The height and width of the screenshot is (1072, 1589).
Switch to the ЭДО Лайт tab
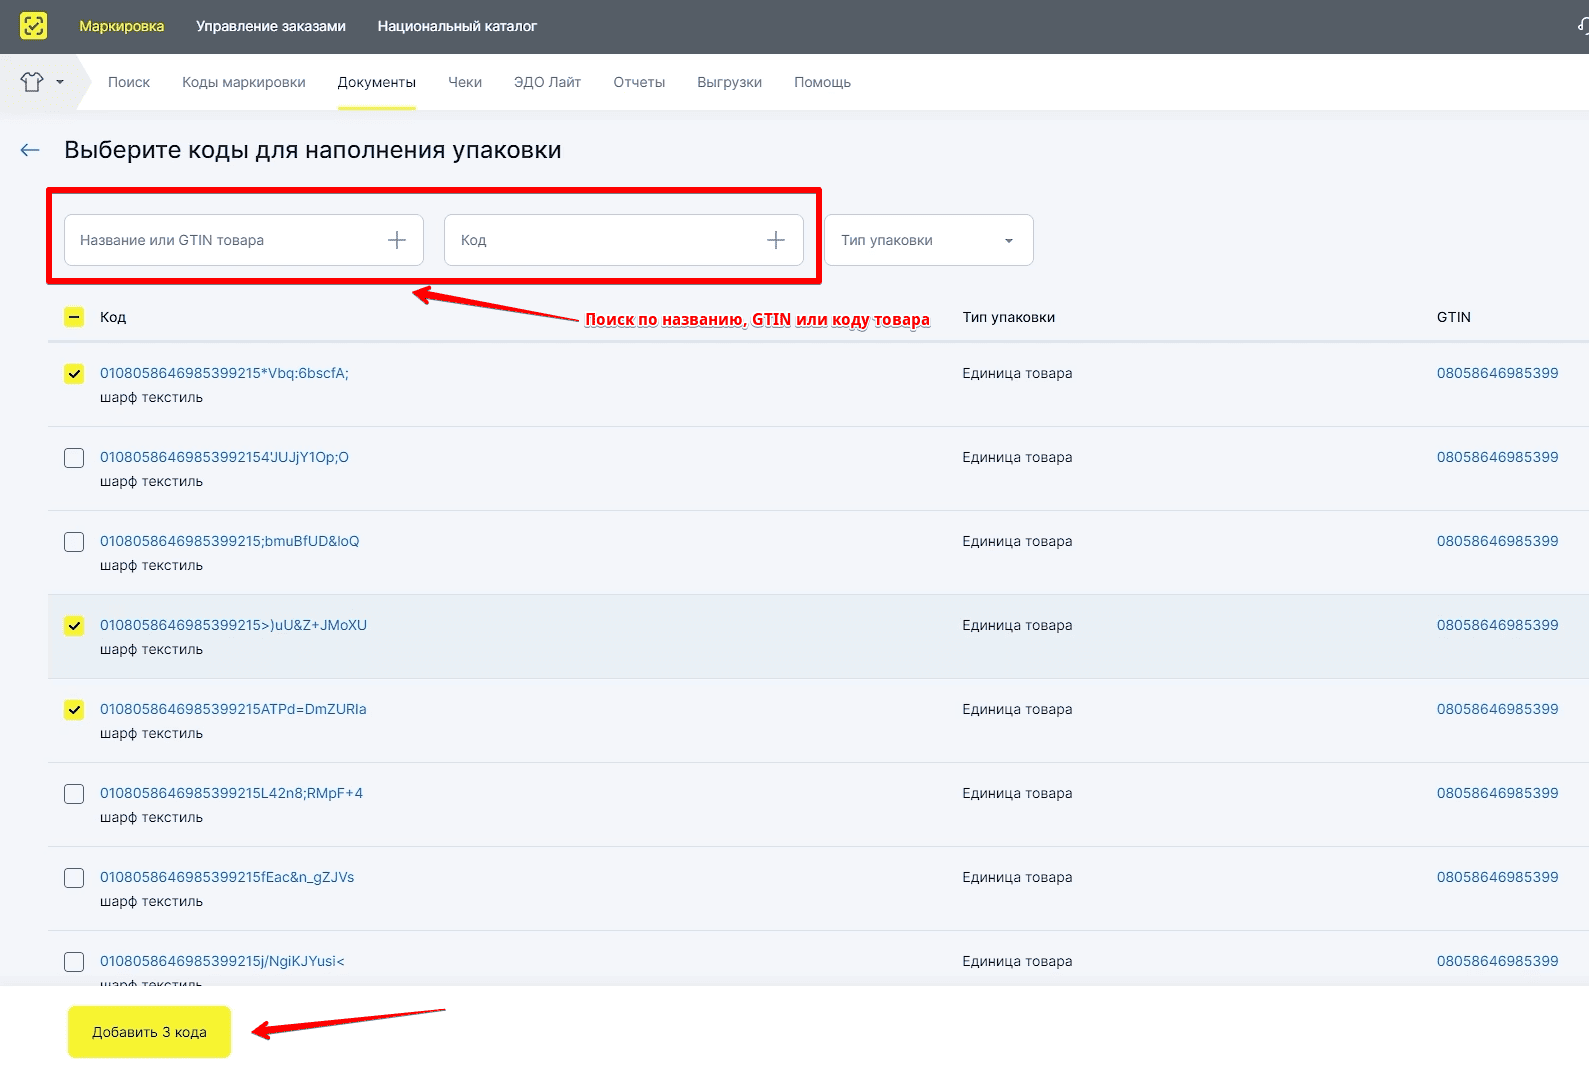(548, 82)
